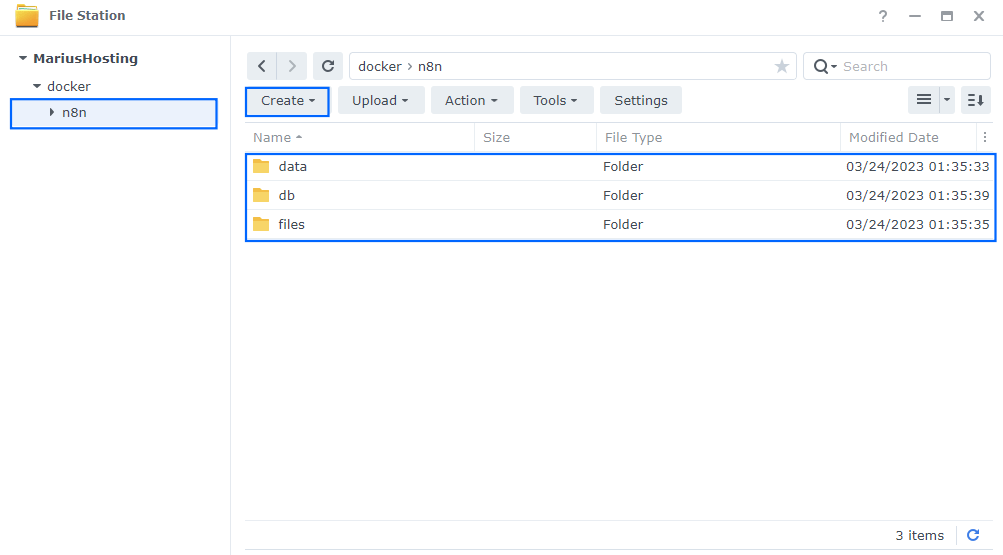Open File Station Settings

point(640,100)
